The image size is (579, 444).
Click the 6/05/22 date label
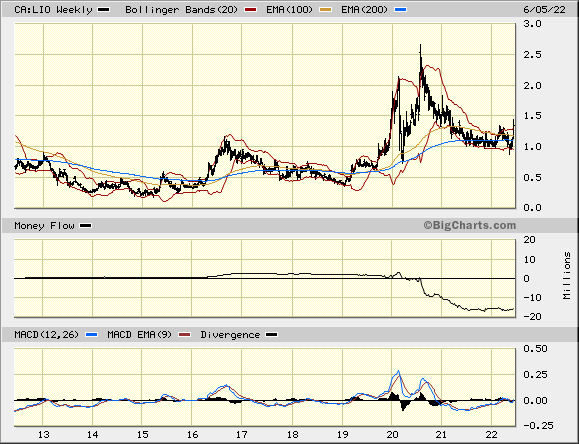[544, 10]
